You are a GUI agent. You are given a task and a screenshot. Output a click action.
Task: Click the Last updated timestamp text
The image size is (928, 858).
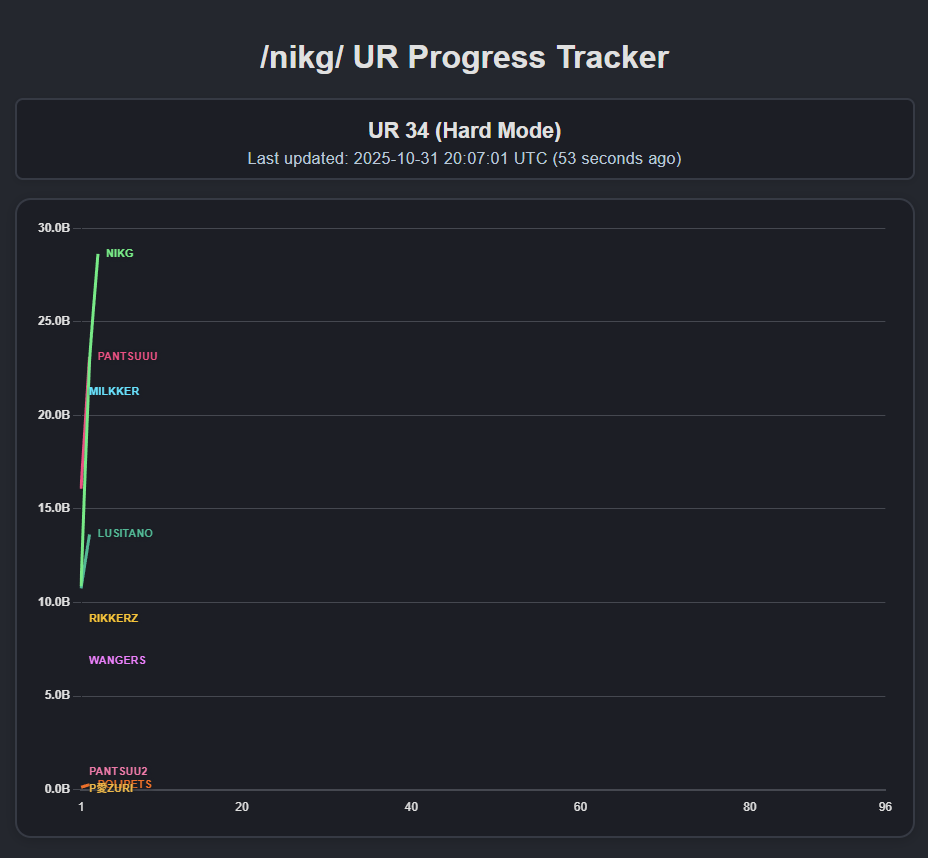coord(465,159)
